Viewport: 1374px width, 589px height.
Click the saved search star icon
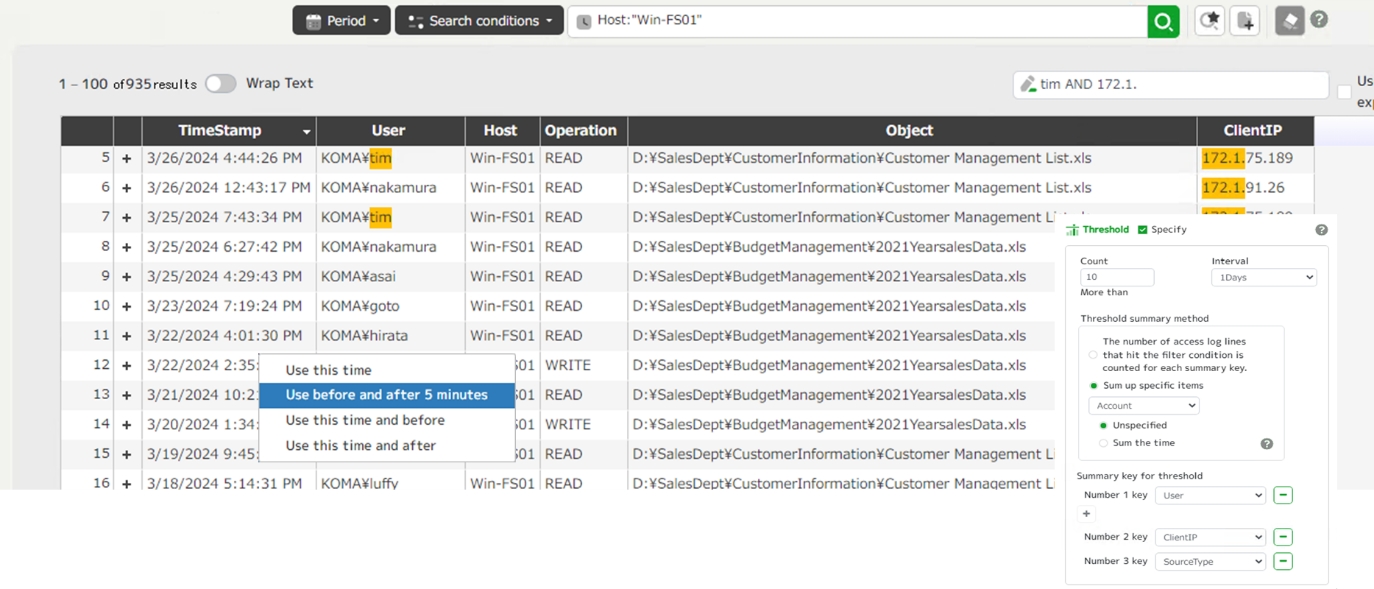[1210, 21]
